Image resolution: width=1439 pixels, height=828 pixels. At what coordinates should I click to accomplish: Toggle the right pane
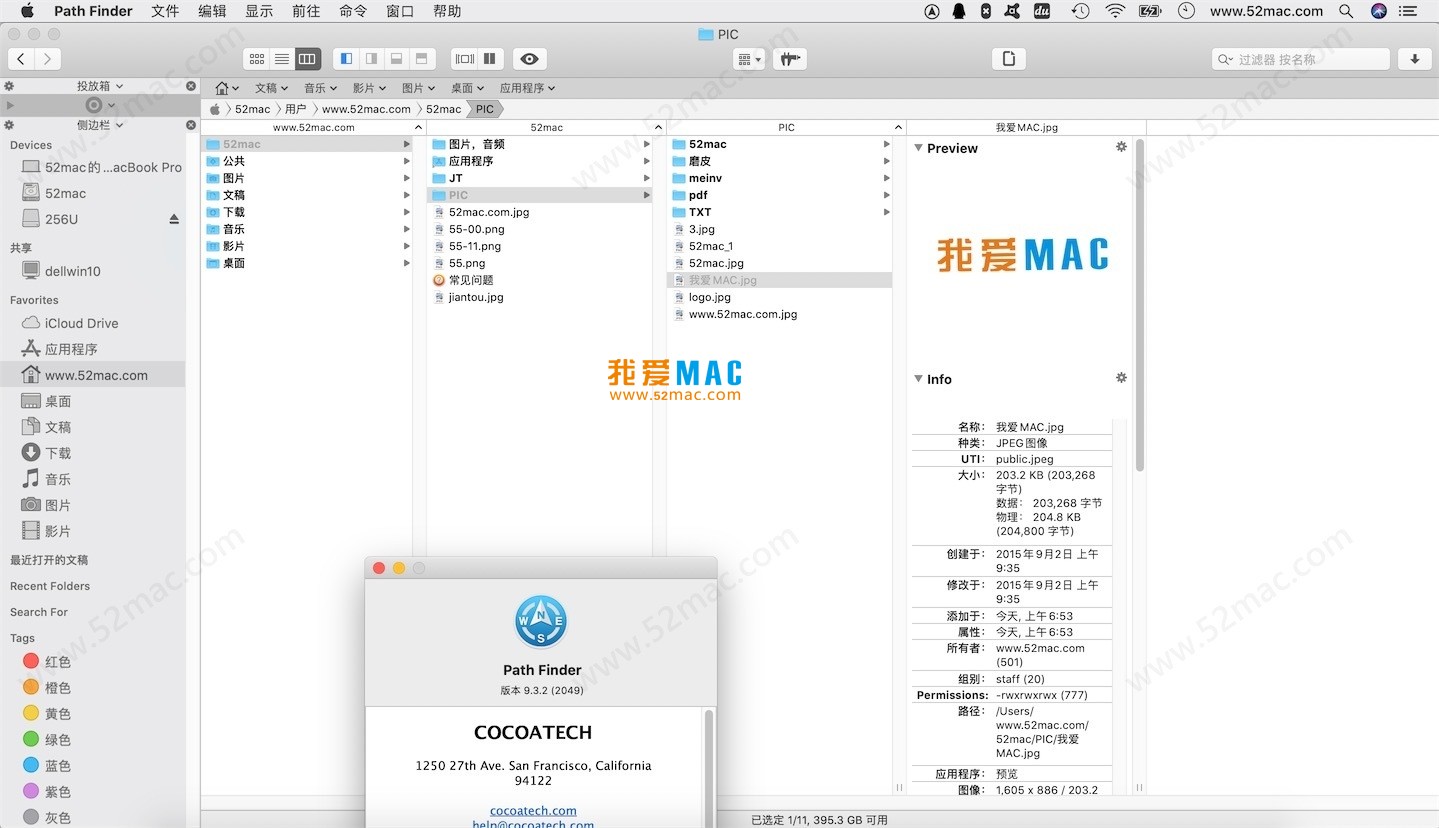coord(371,59)
